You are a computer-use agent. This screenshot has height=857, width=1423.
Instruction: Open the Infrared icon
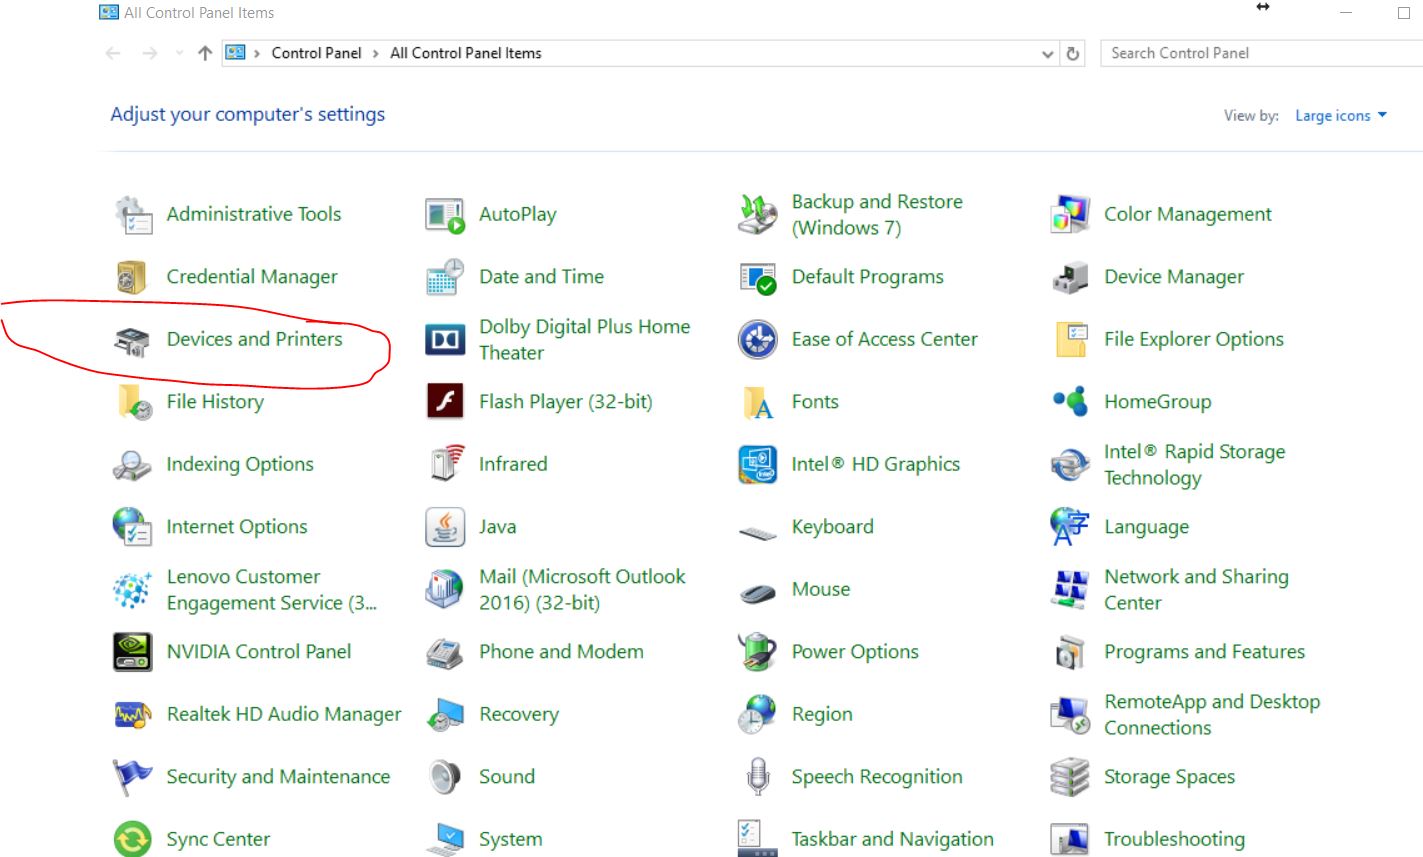[x=445, y=465]
